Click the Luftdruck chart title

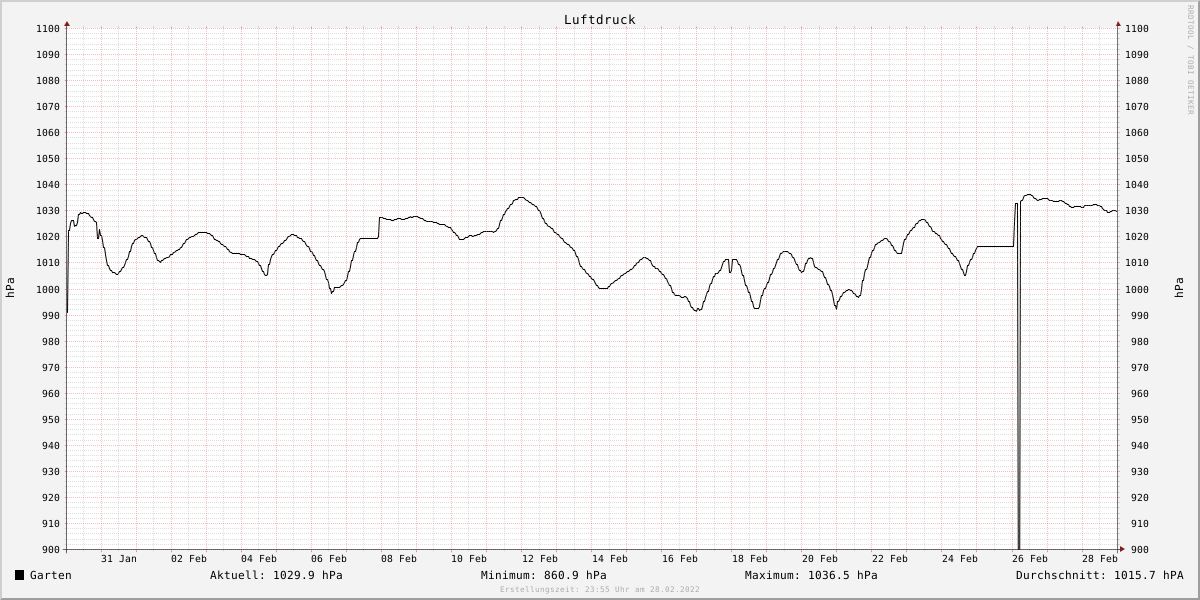599,20
